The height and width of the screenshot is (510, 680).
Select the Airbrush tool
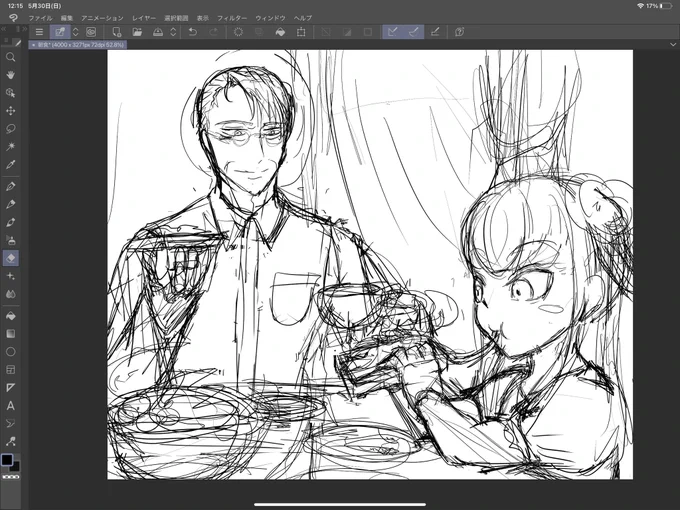tap(10, 240)
